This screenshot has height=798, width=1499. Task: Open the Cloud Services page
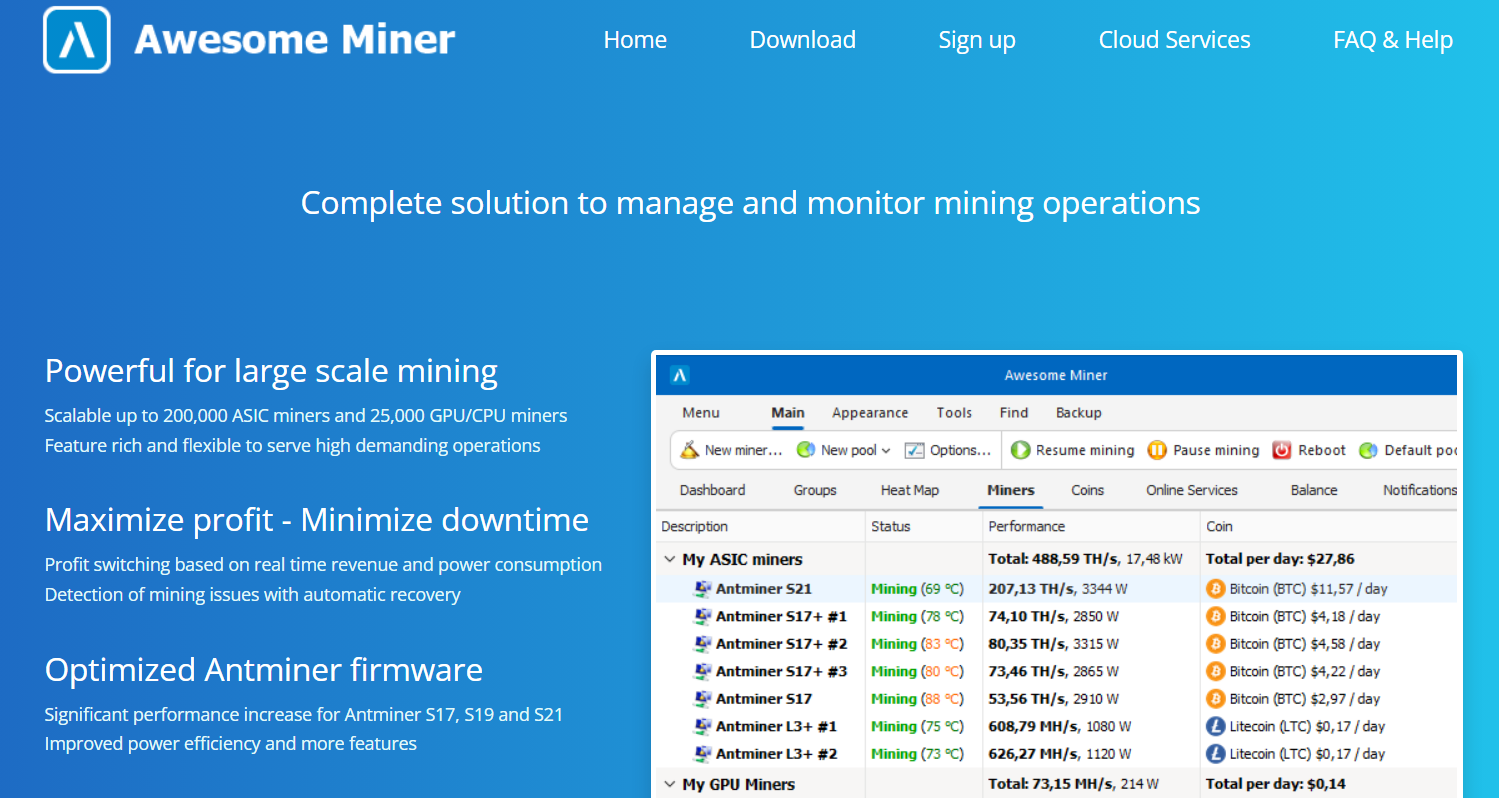1174,40
